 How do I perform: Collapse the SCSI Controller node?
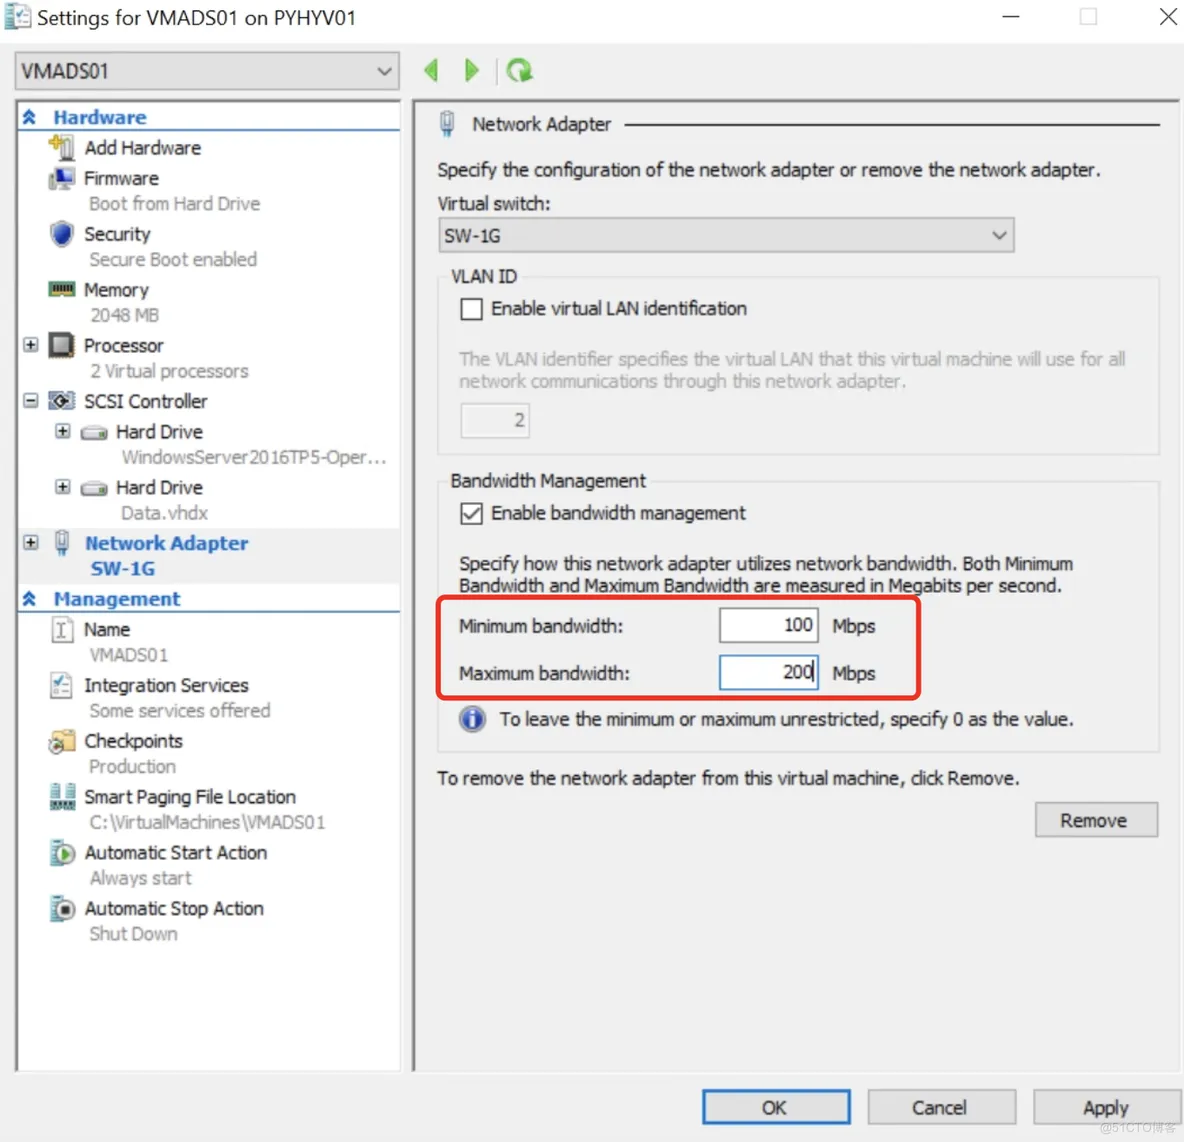[30, 401]
